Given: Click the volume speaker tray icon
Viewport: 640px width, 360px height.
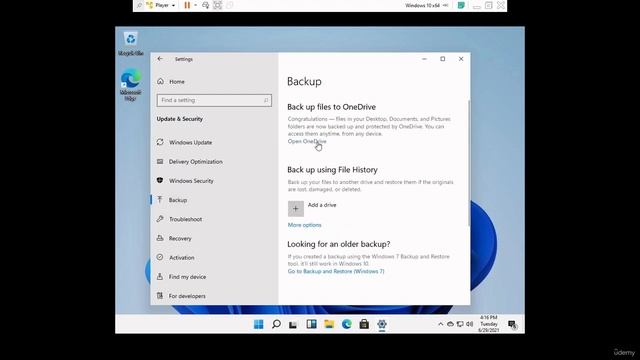Looking at the screenshot, I should point(470,324).
